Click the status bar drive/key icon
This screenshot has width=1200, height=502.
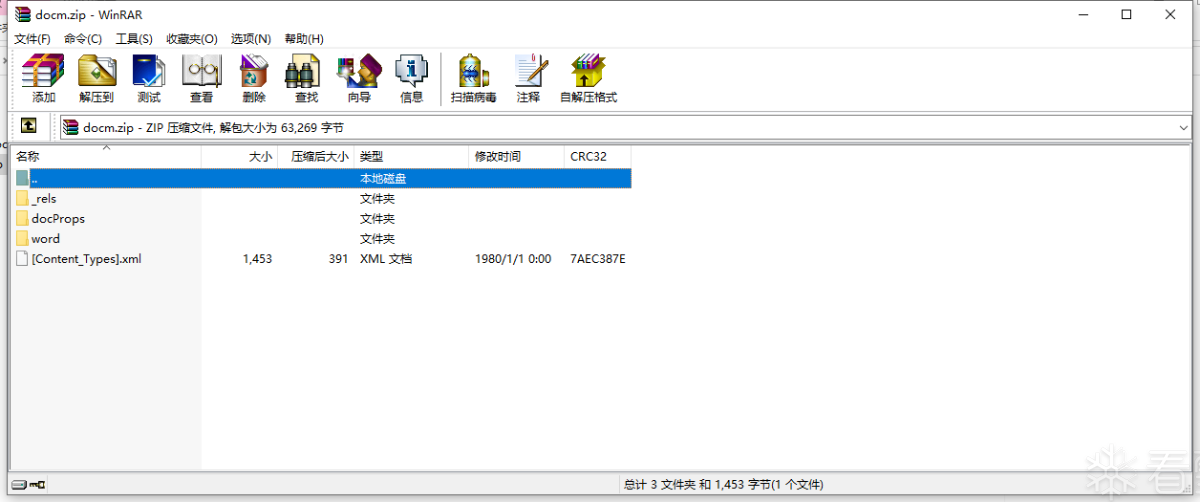point(28,484)
